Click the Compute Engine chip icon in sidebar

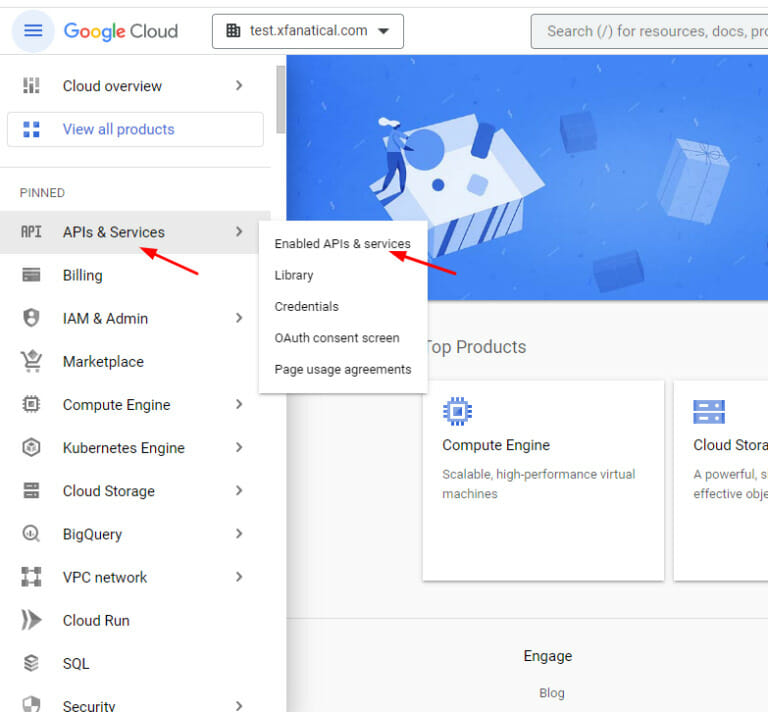(31, 404)
